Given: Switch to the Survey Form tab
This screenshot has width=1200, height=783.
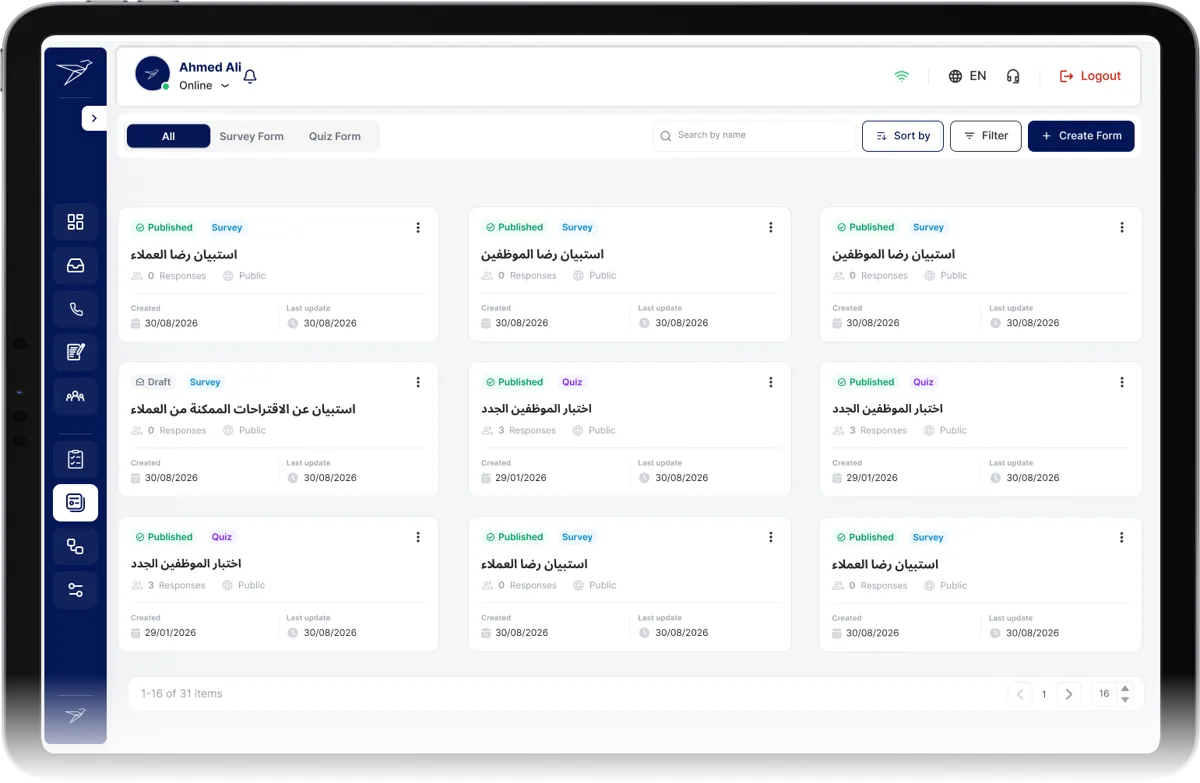Looking at the screenshot, I should pyautogui.click(x=251, y=136).
